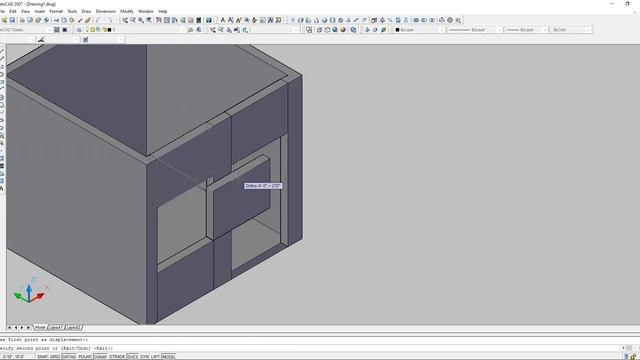Click the Cut scissors icon
This screenshot has width=640, height=360.
(x=56, y=20)
